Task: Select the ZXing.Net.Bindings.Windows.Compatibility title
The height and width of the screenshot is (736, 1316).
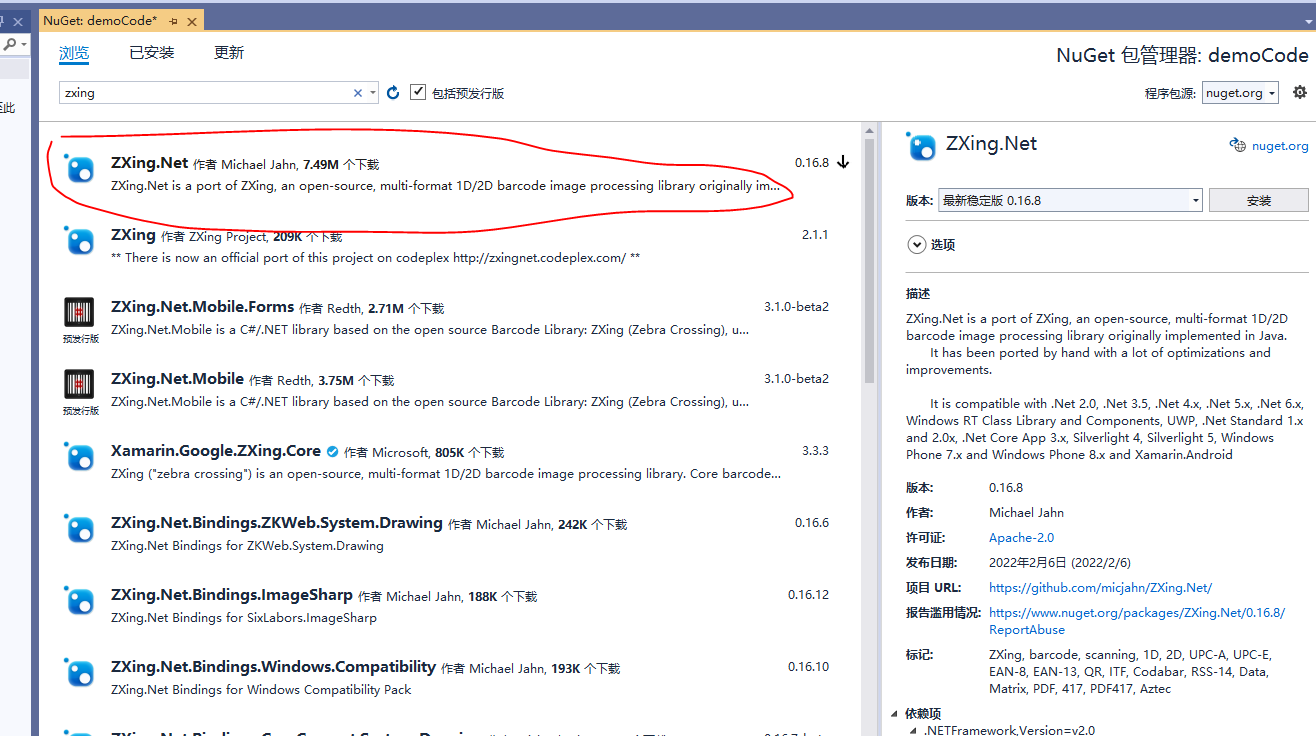Action: point(273,666)
